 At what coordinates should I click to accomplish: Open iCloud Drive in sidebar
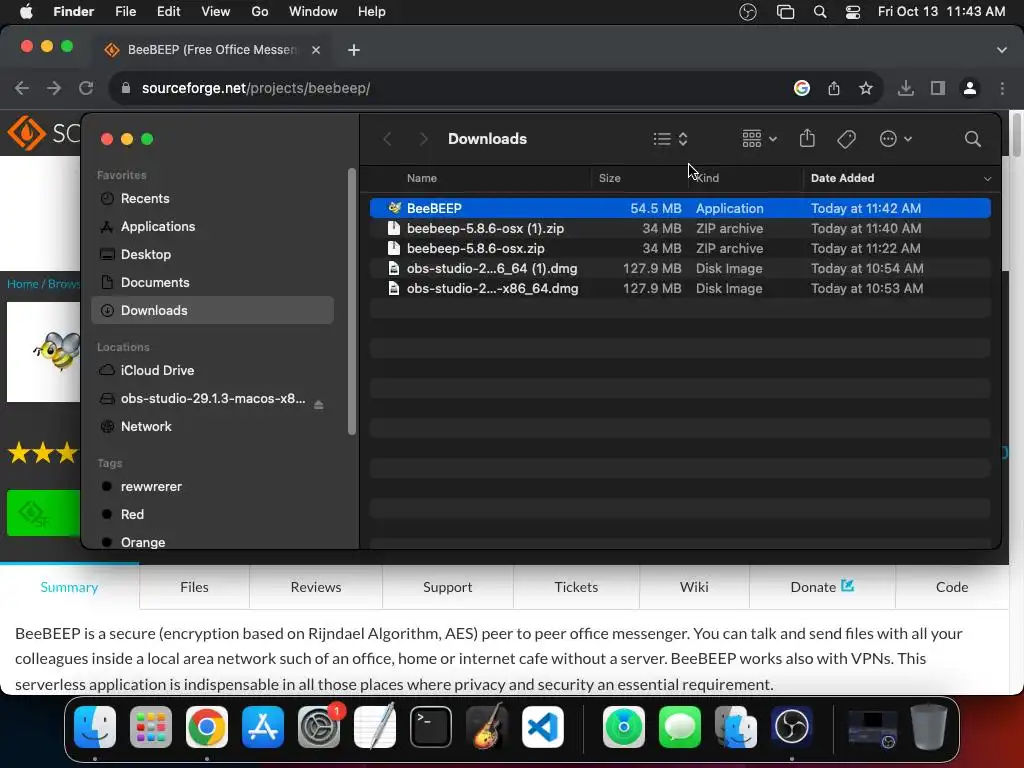pyautogui.click(x=212, y=370)
